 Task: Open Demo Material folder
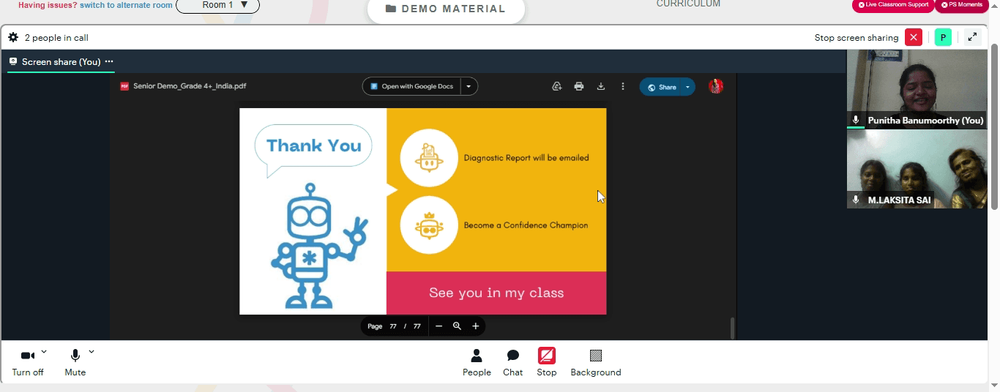point(446,9)
